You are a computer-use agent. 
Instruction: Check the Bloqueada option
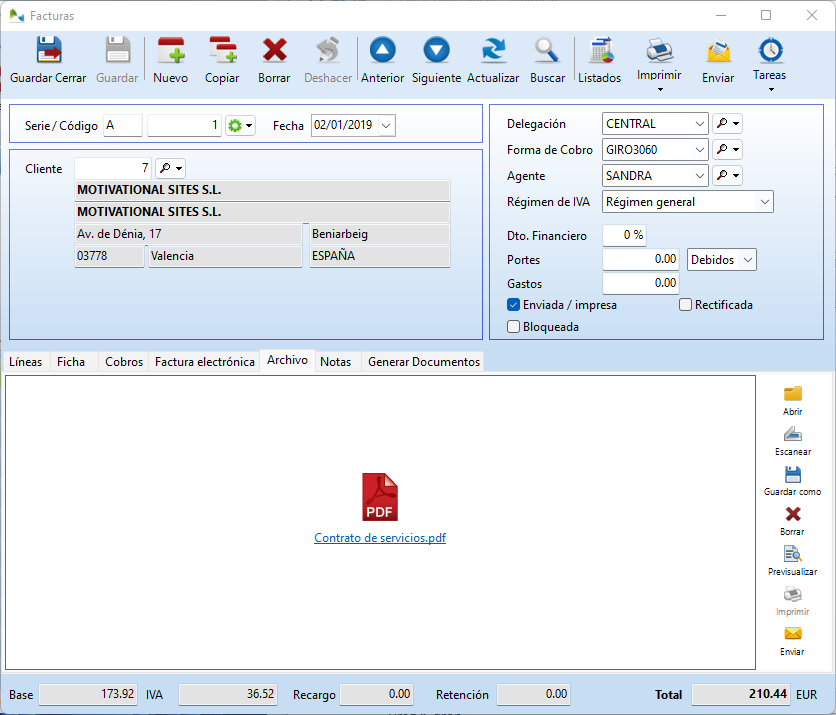click(x=513, y=326)
